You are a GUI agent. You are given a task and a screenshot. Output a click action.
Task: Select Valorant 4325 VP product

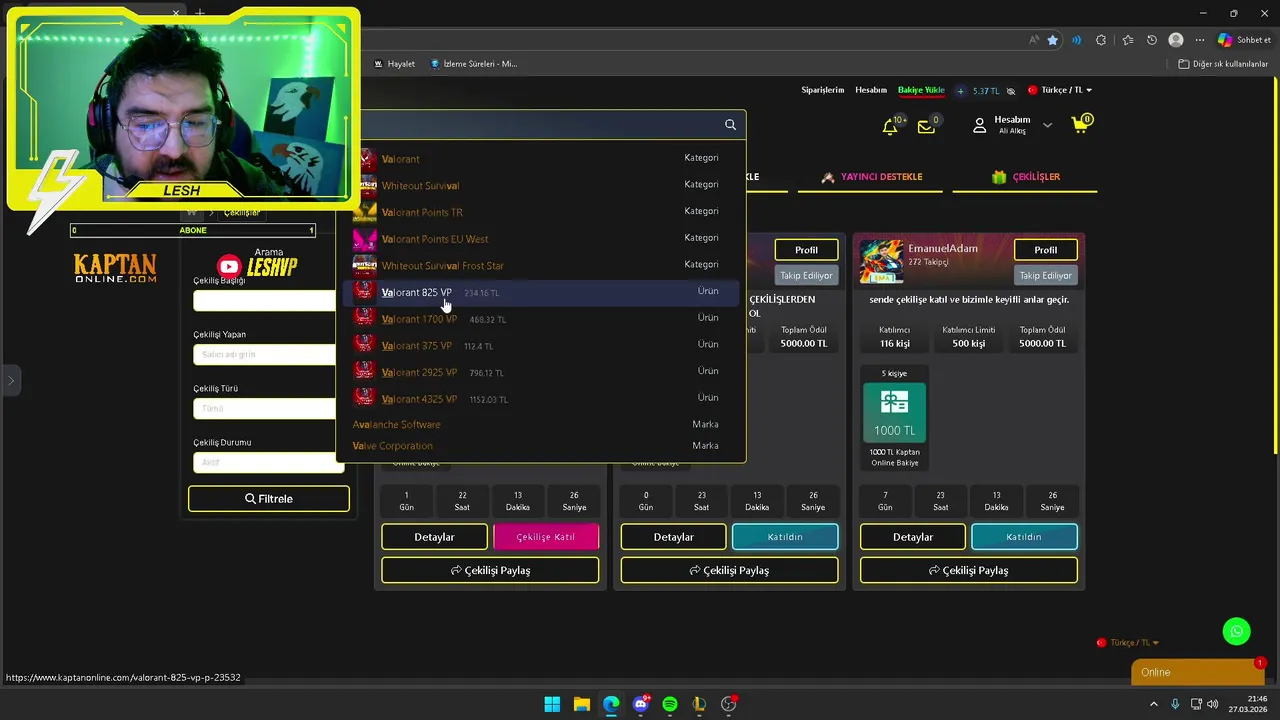click(x=541, y=398)
